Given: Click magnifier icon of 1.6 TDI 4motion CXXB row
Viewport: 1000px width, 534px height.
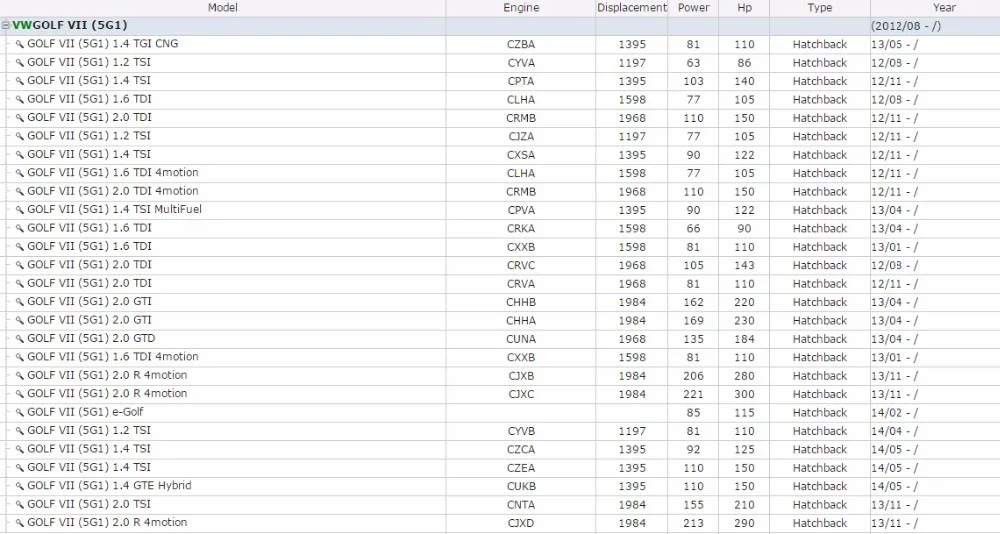Looking at the screenshot, I should [x=20, y=357].
